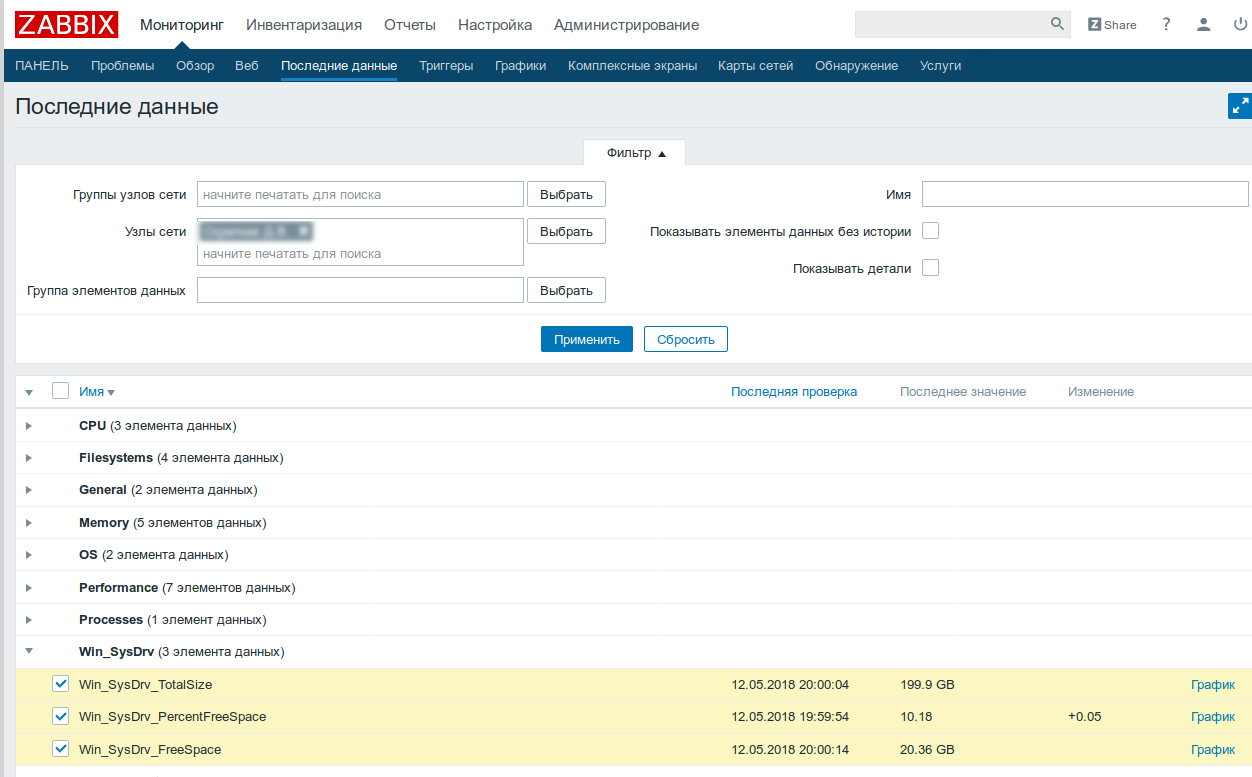Go to the Услуги submenu
Screen dimensions: 1252x777
tap(941, 66)
